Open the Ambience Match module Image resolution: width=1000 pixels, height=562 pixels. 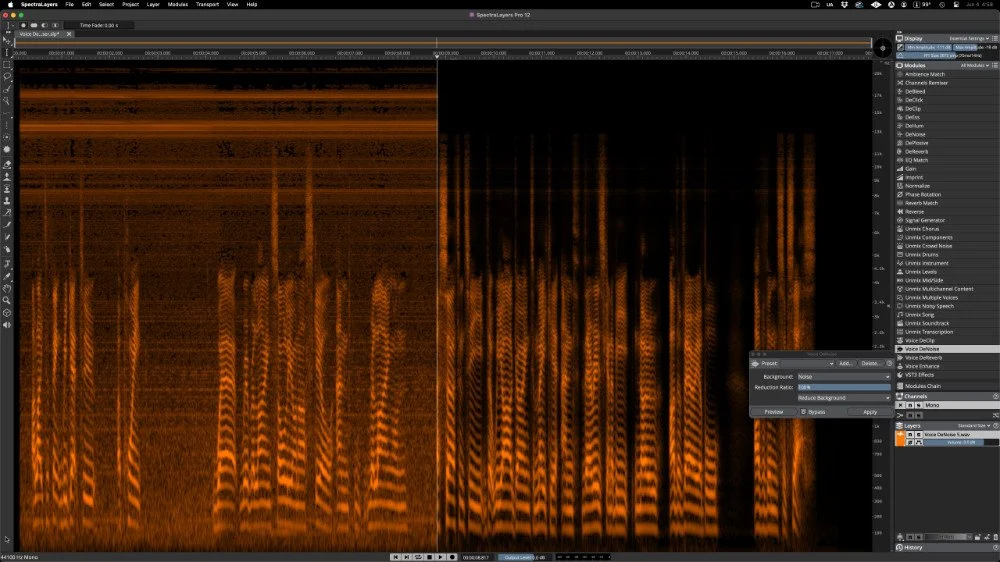click(x=924, y=74)
